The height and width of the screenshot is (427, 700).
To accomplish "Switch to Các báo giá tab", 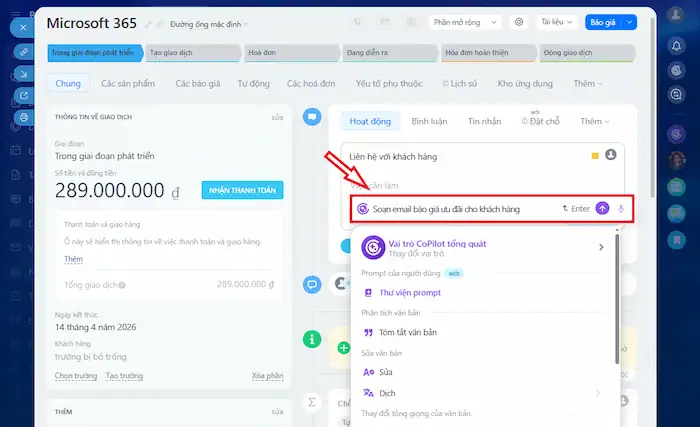I will click(x=198, y=84).
